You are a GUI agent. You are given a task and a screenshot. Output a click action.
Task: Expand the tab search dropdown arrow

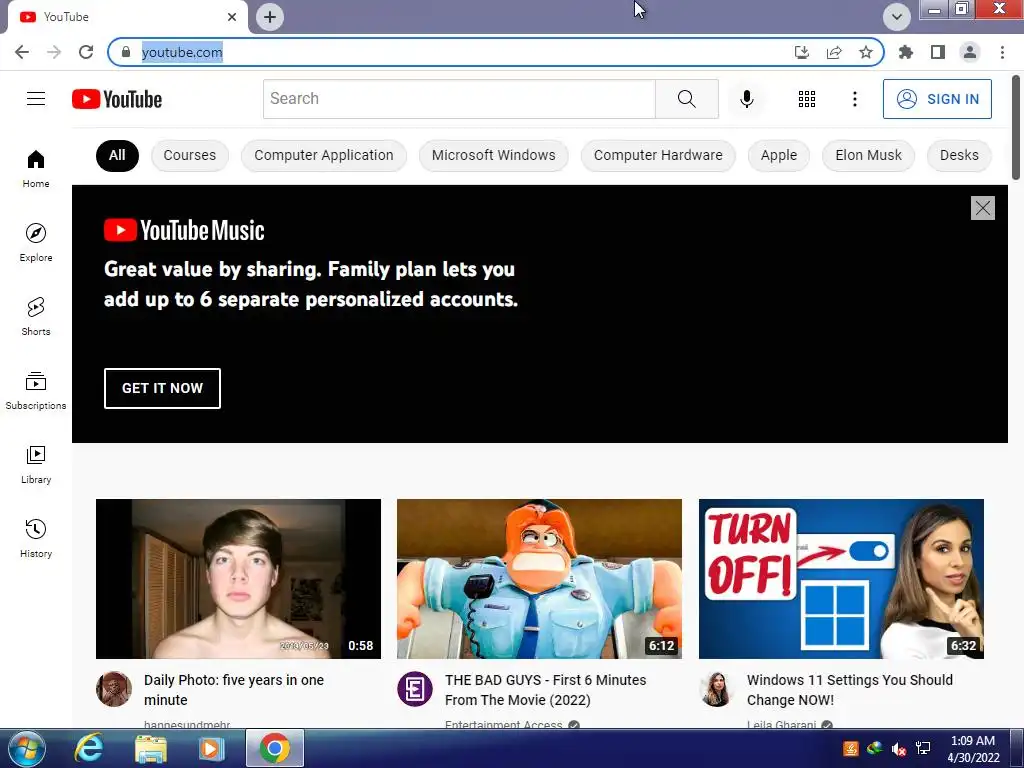click(x=897, y=17)
